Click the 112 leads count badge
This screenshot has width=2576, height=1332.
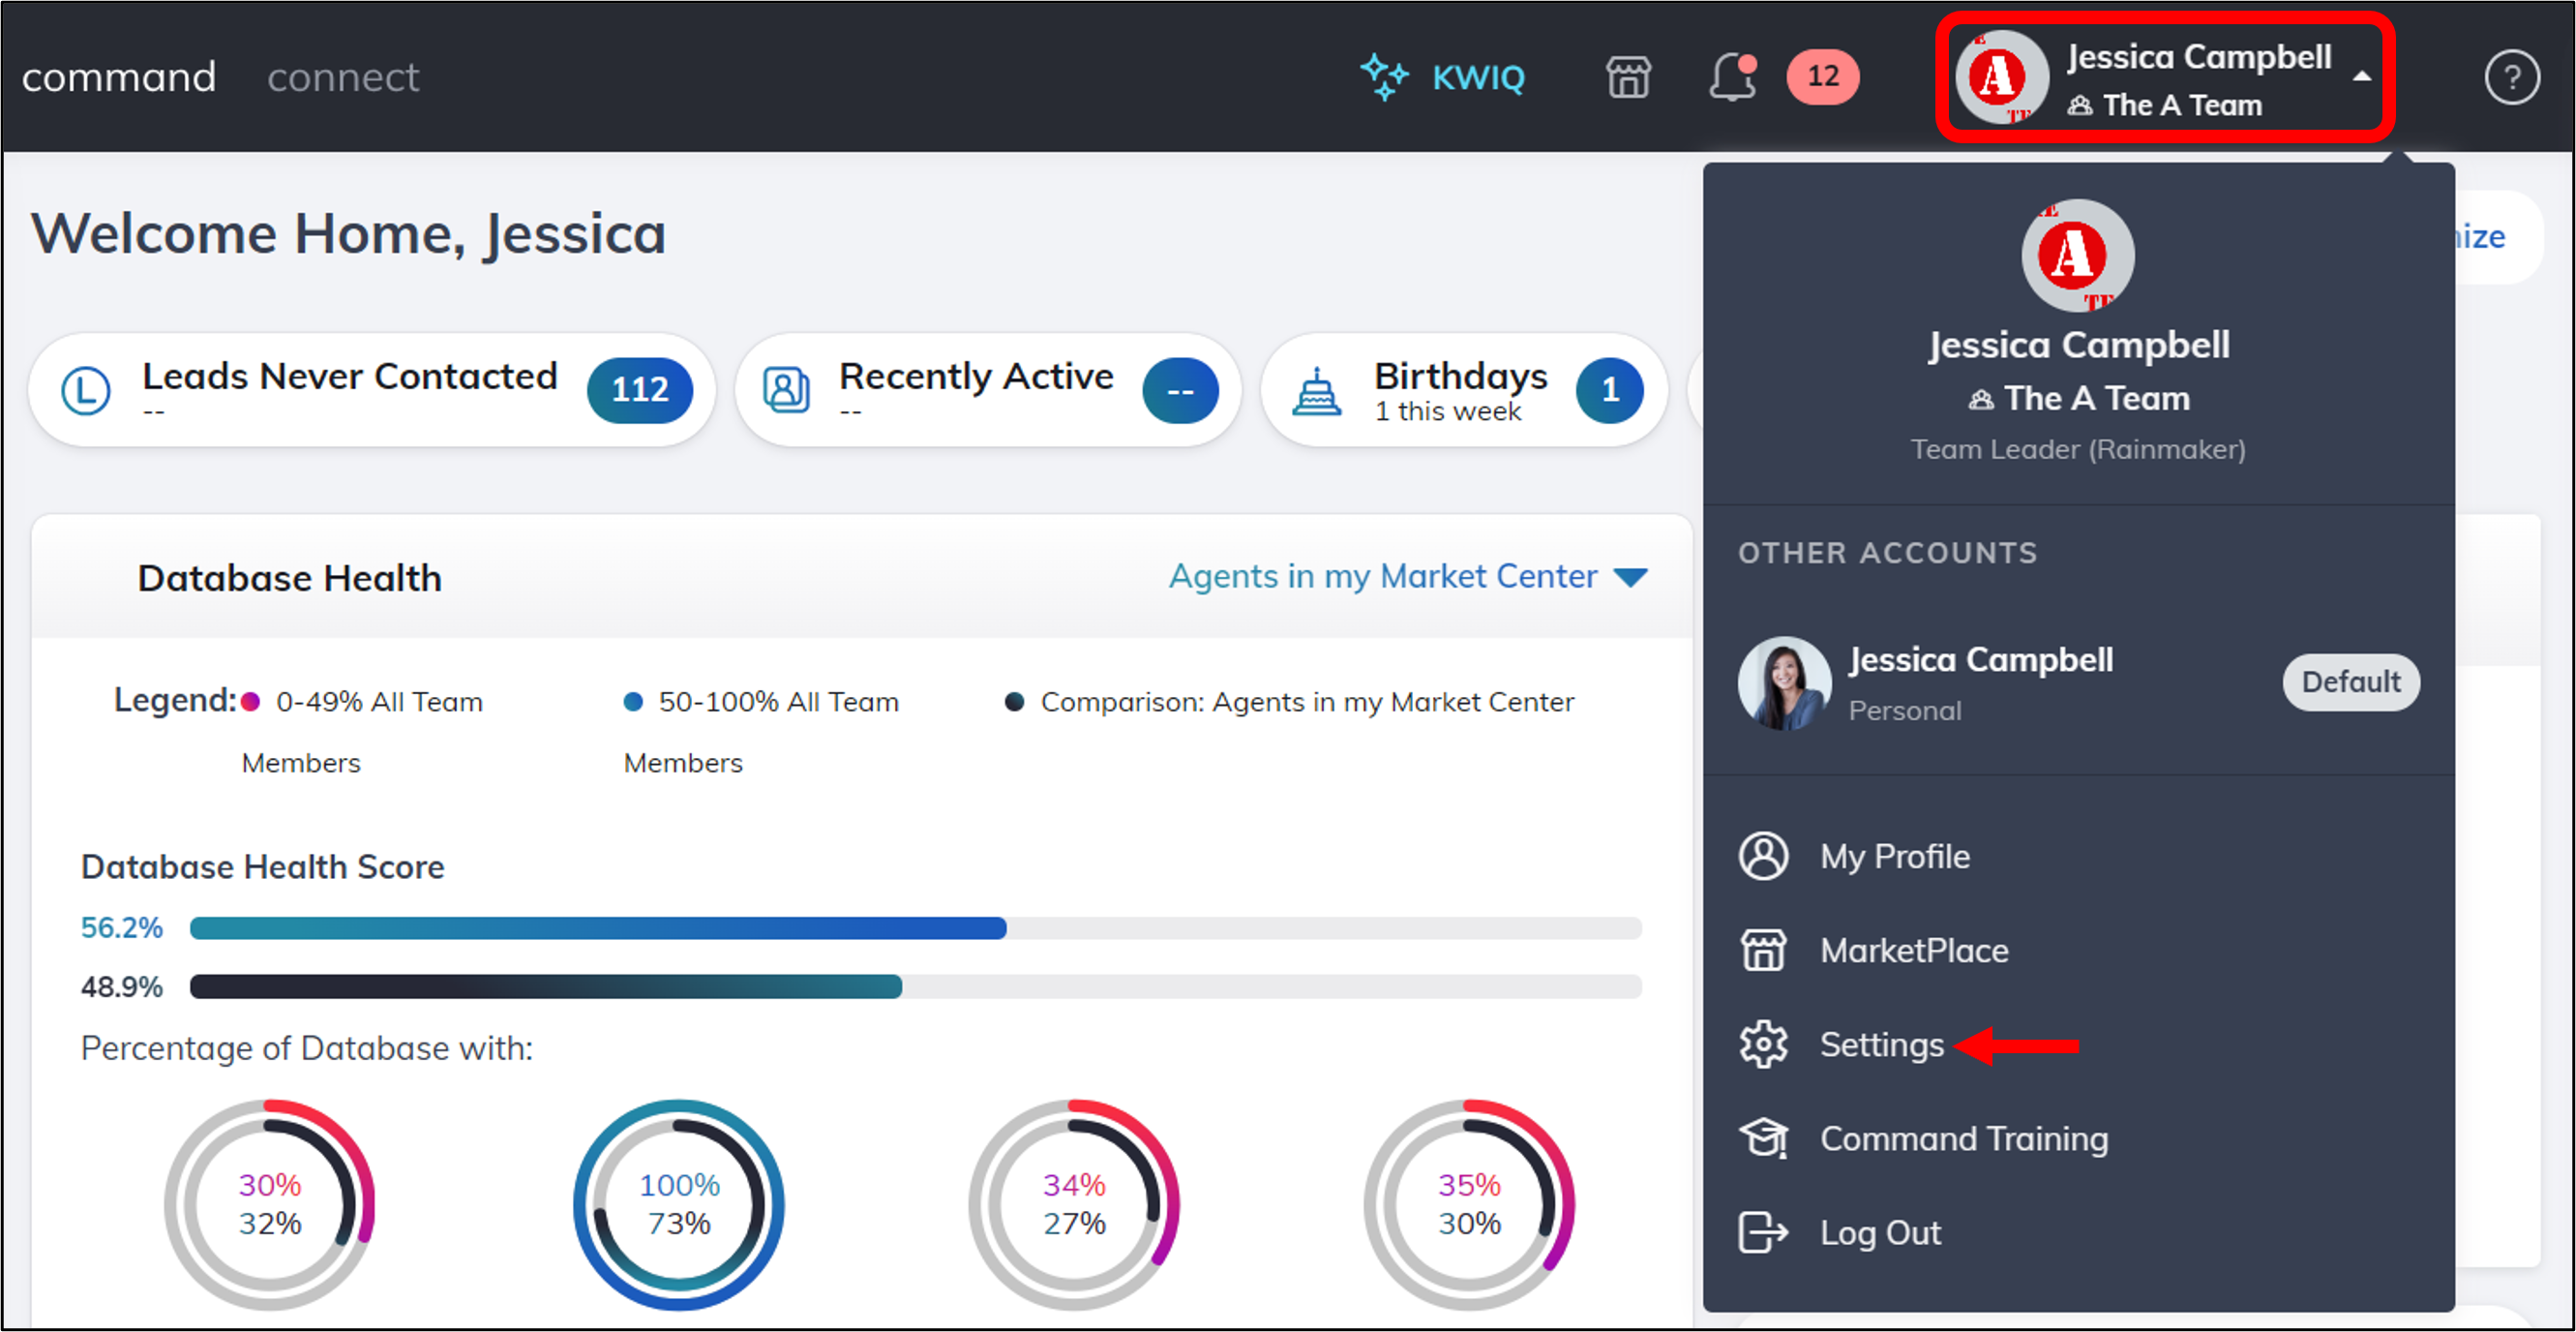click(x=640, y=390)
